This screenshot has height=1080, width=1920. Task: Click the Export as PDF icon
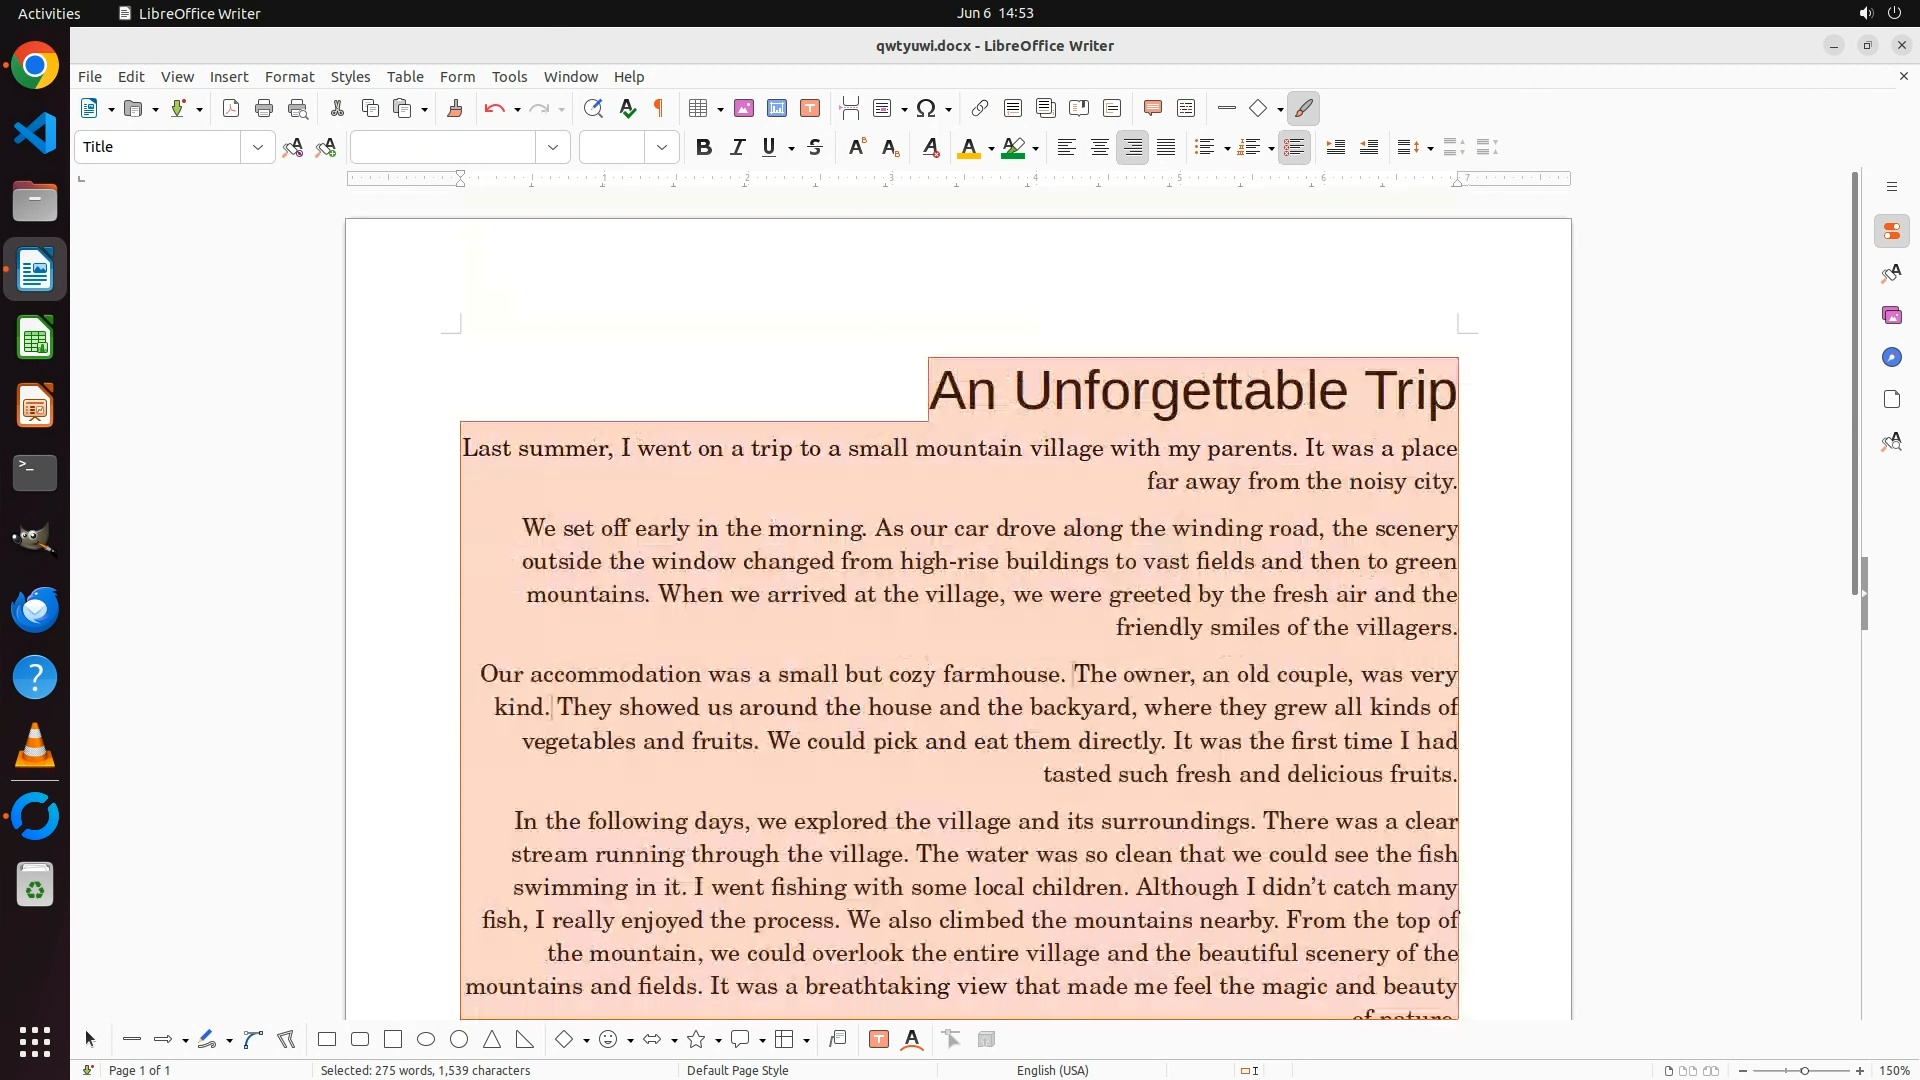pos(231,109)
